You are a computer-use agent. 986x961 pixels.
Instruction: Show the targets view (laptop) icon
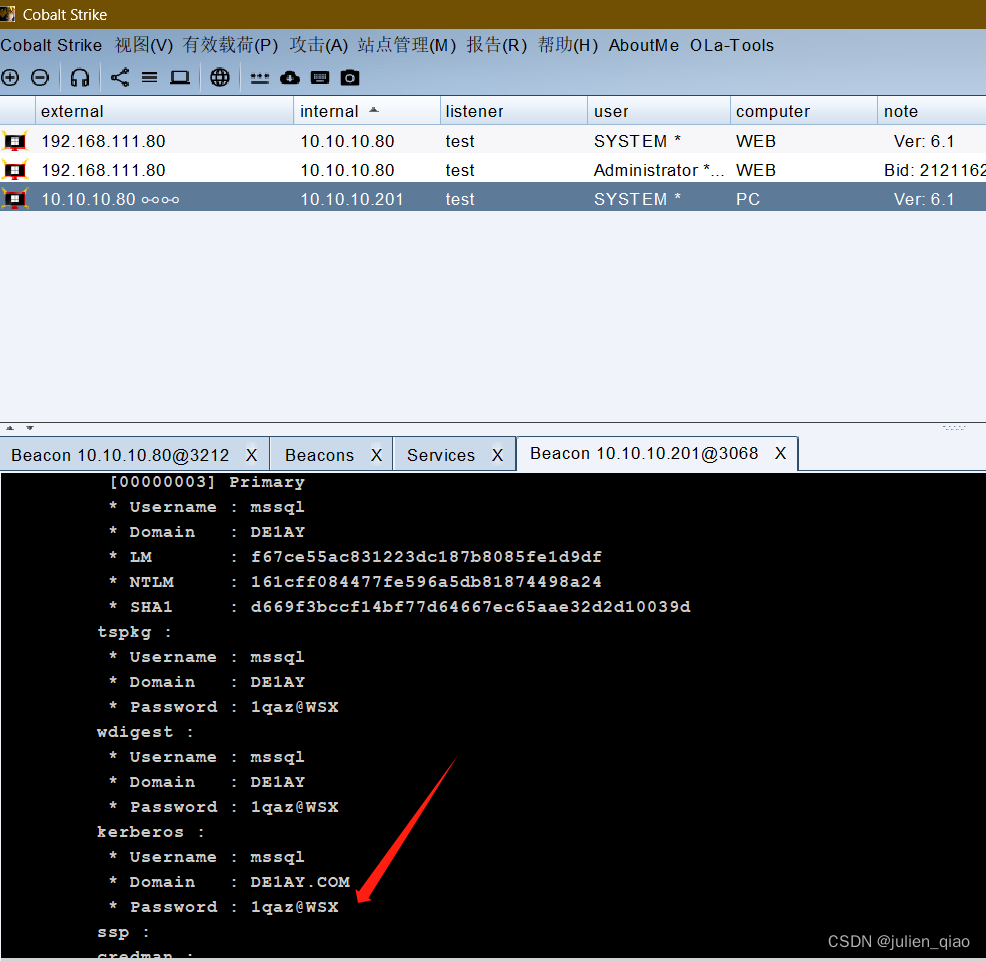click(x=180, y=78)
